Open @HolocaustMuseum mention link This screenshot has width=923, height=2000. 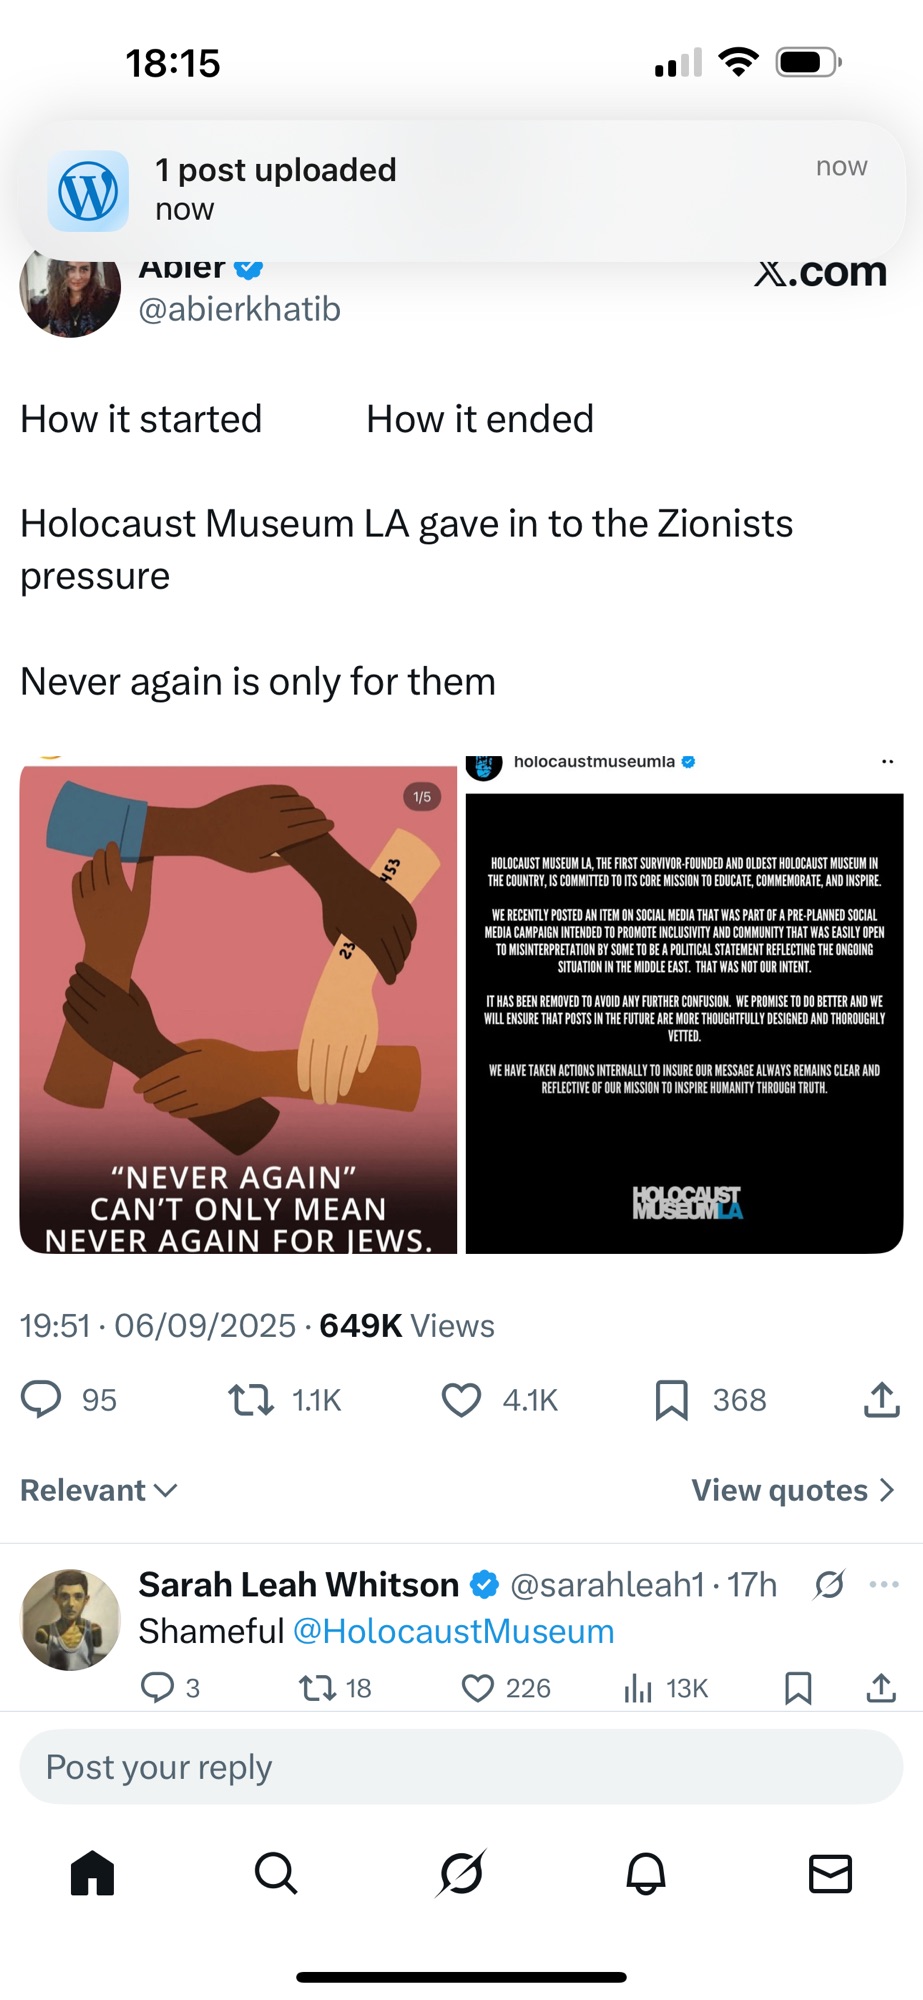point(453,1631)
